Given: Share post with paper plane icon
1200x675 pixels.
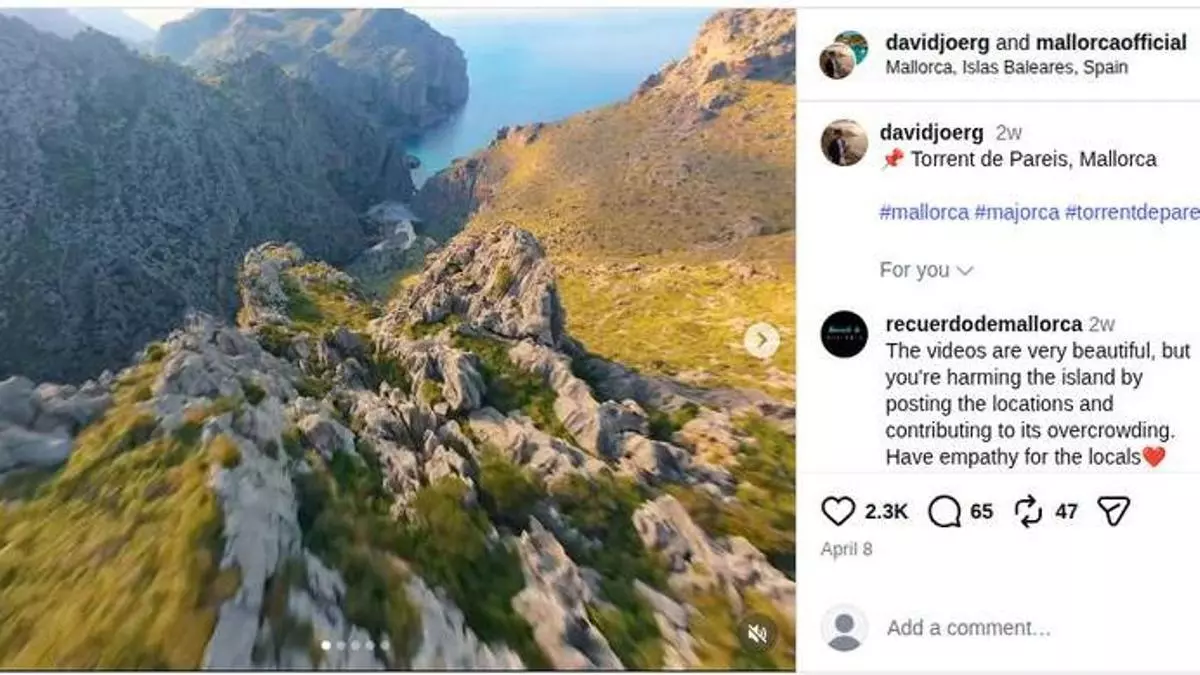Looking at the screenshot, I should [1113, 512].
